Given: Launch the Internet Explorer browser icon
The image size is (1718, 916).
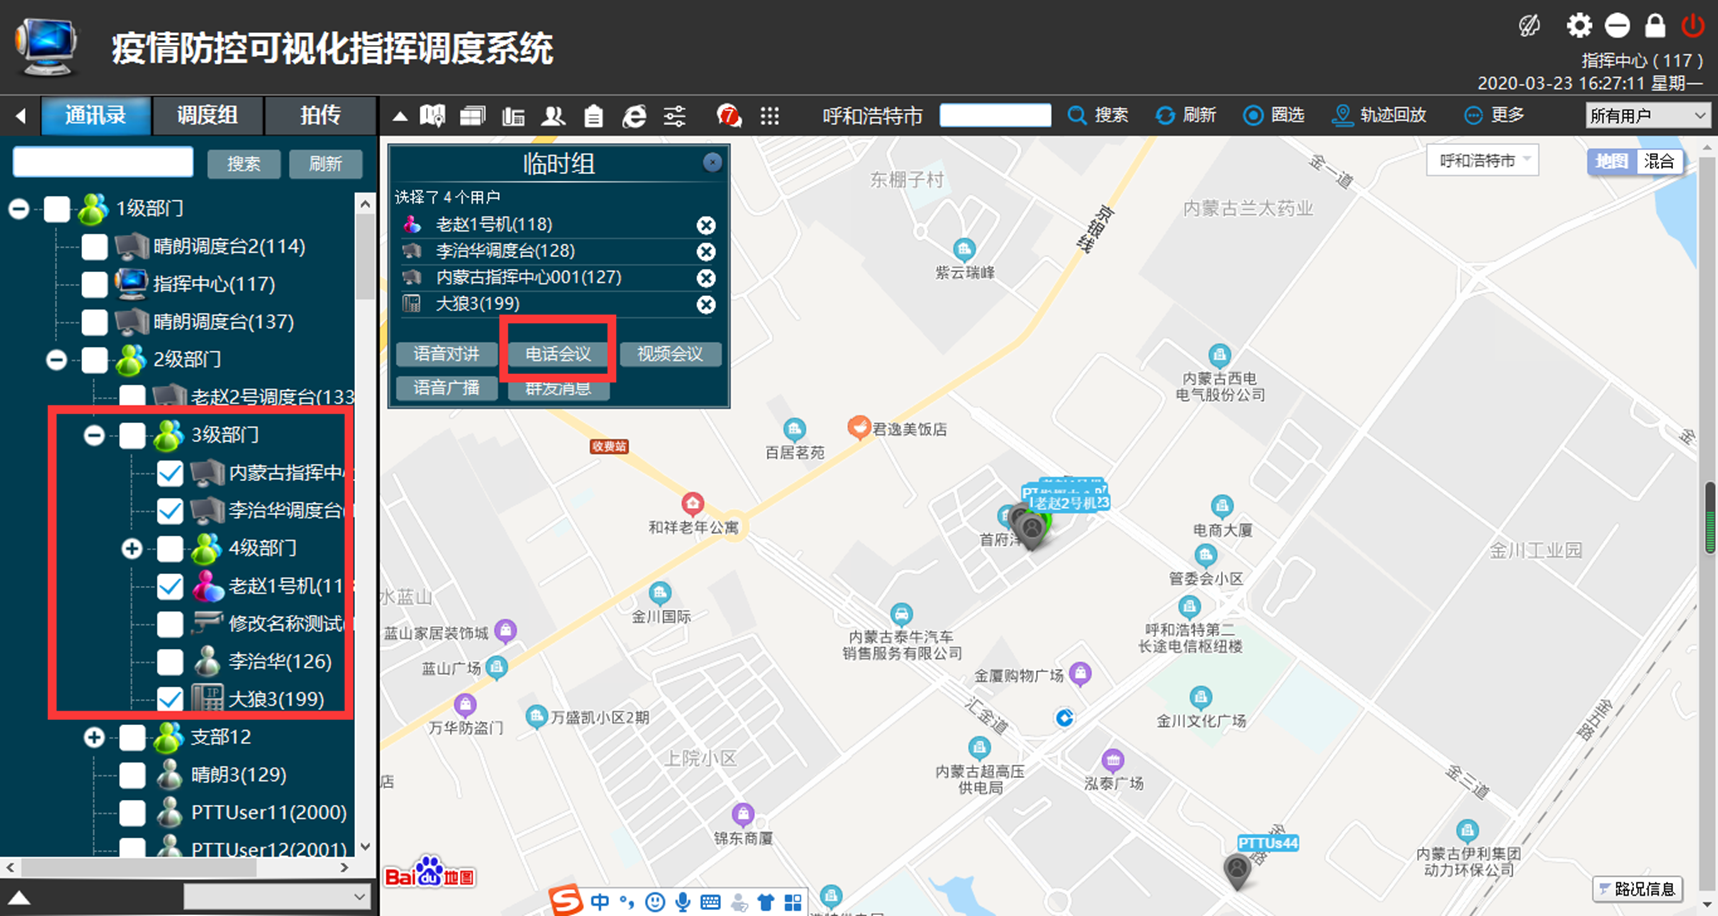Looking at the screenshot, I should tap(634, 116).
